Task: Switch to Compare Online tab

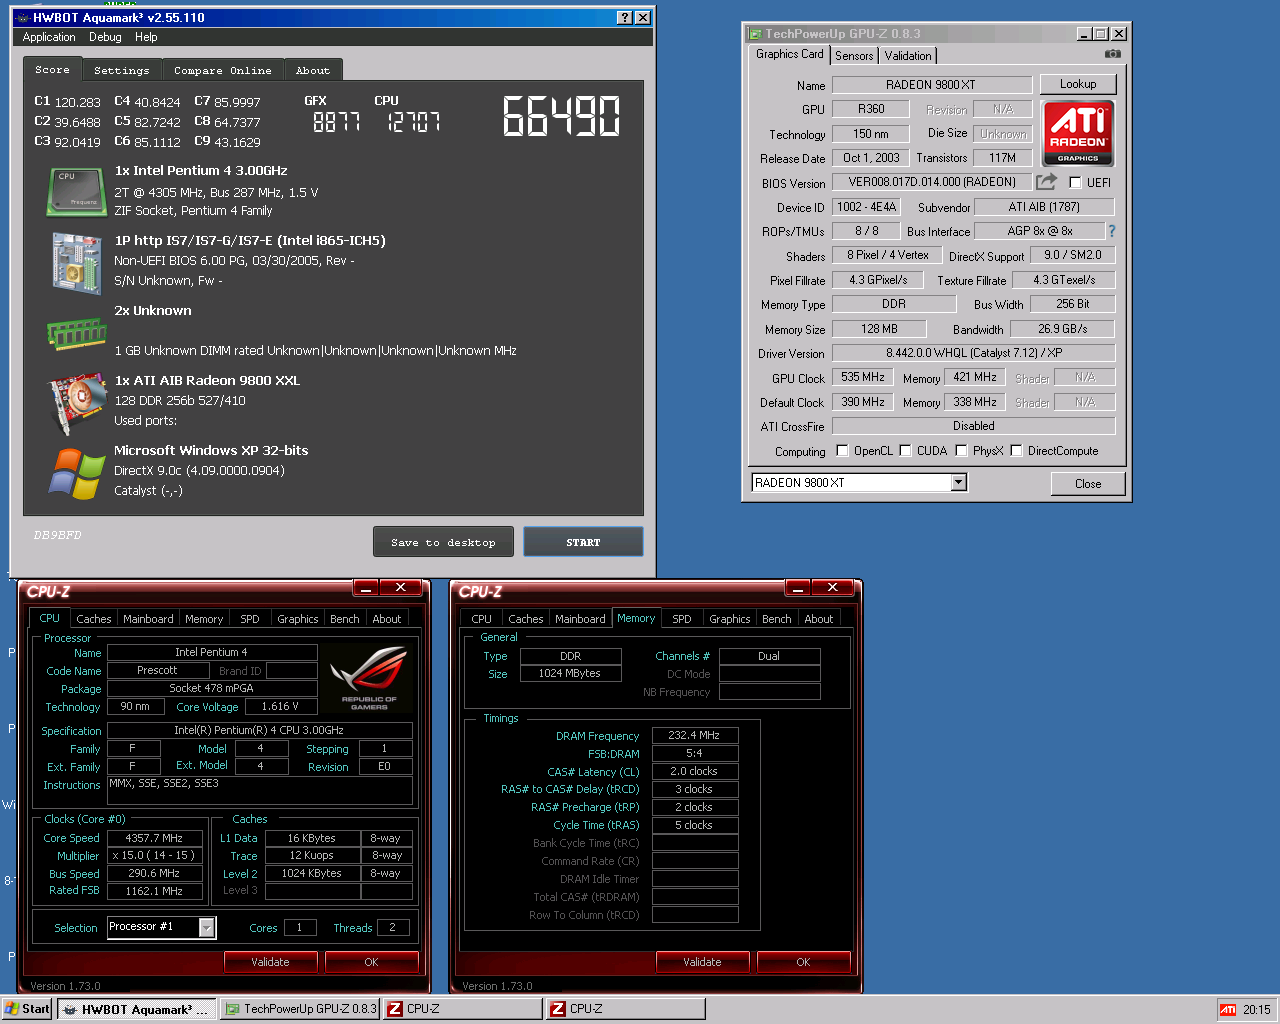Action: pyautogui.click(x=223, y=70)
